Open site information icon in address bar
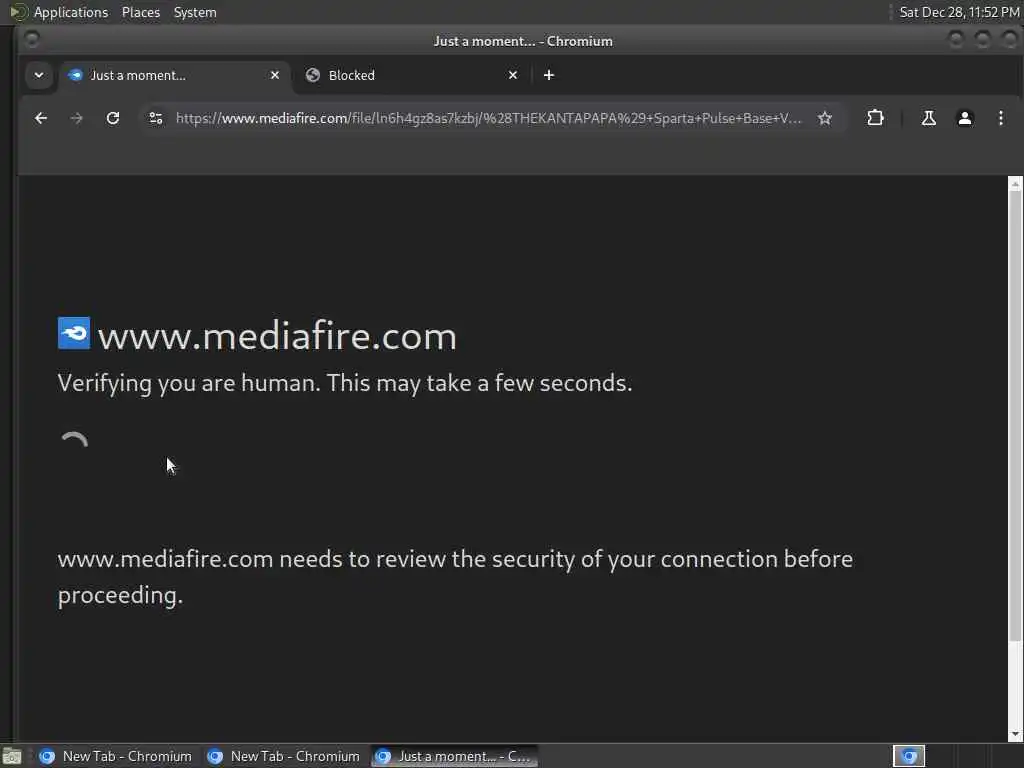This screenshot has width=1024, height=768. tap(156, 118)
